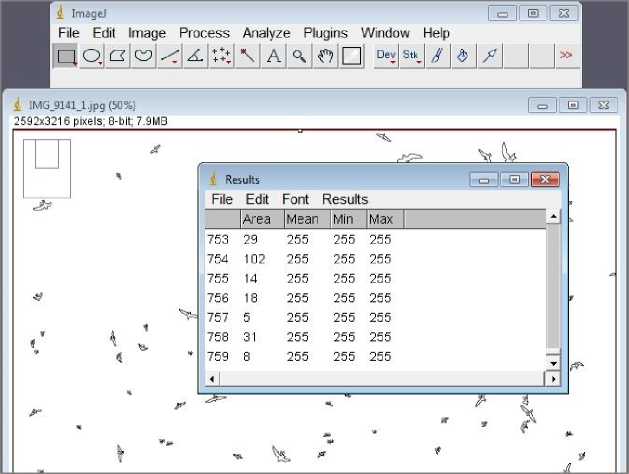Open the ImageJ File menu
Viewport: 629px width, 474px height.
69,33
